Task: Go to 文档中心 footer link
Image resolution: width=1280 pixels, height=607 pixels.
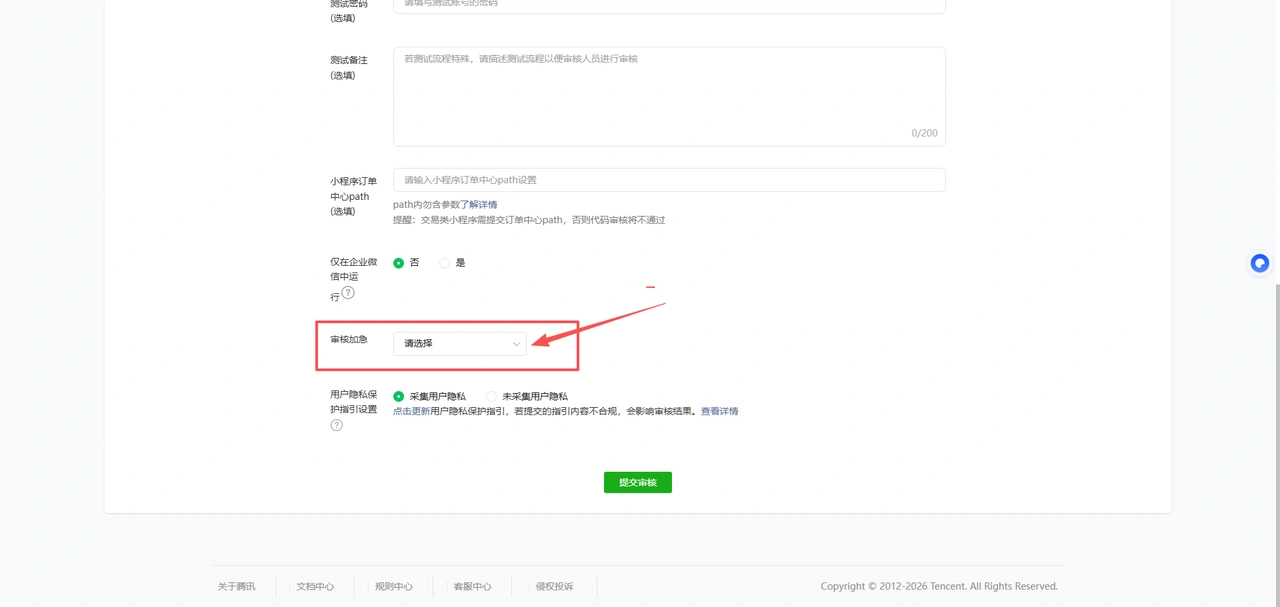Action: (x=315, y=586)
